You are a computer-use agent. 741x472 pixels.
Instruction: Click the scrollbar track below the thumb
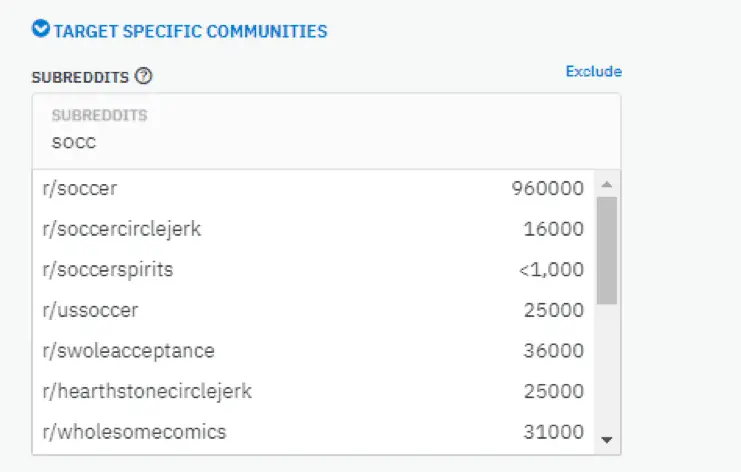(x=607, y=368)
